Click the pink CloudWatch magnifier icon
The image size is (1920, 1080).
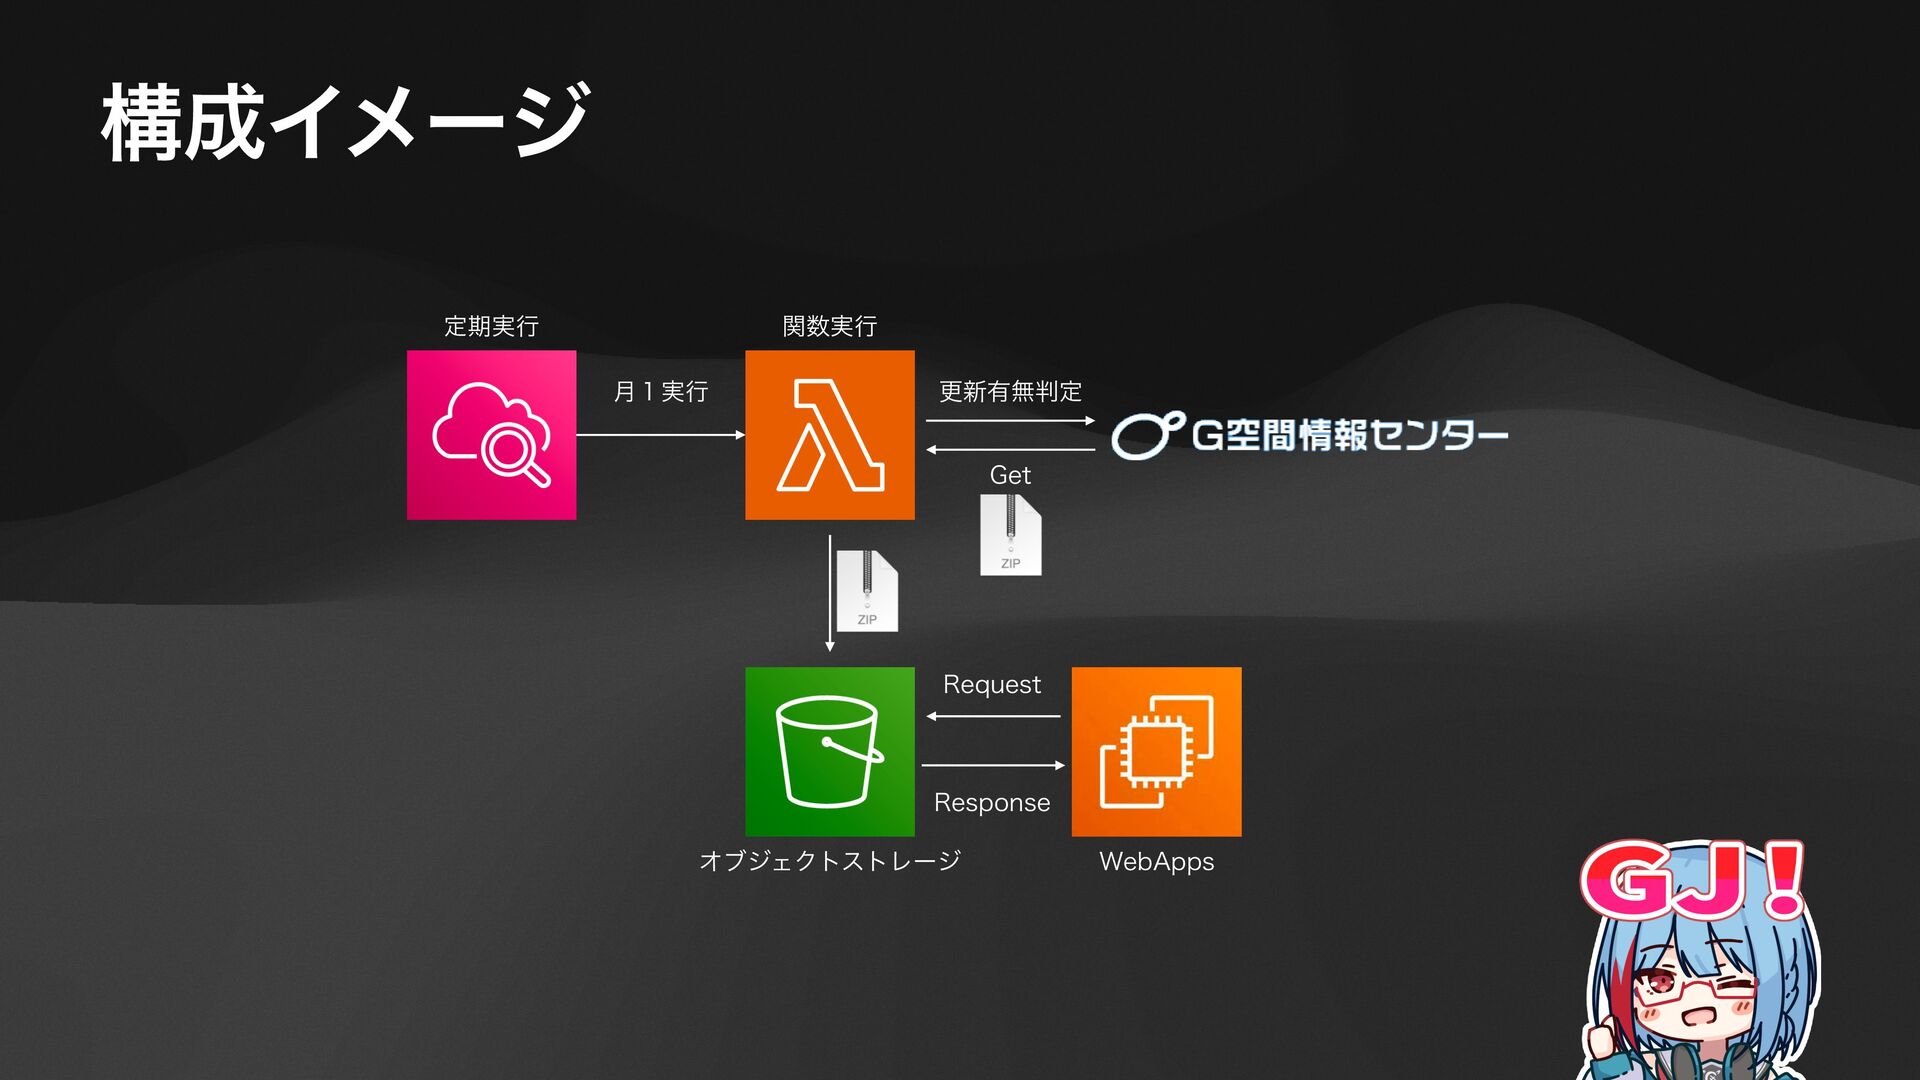click(491, 435)
